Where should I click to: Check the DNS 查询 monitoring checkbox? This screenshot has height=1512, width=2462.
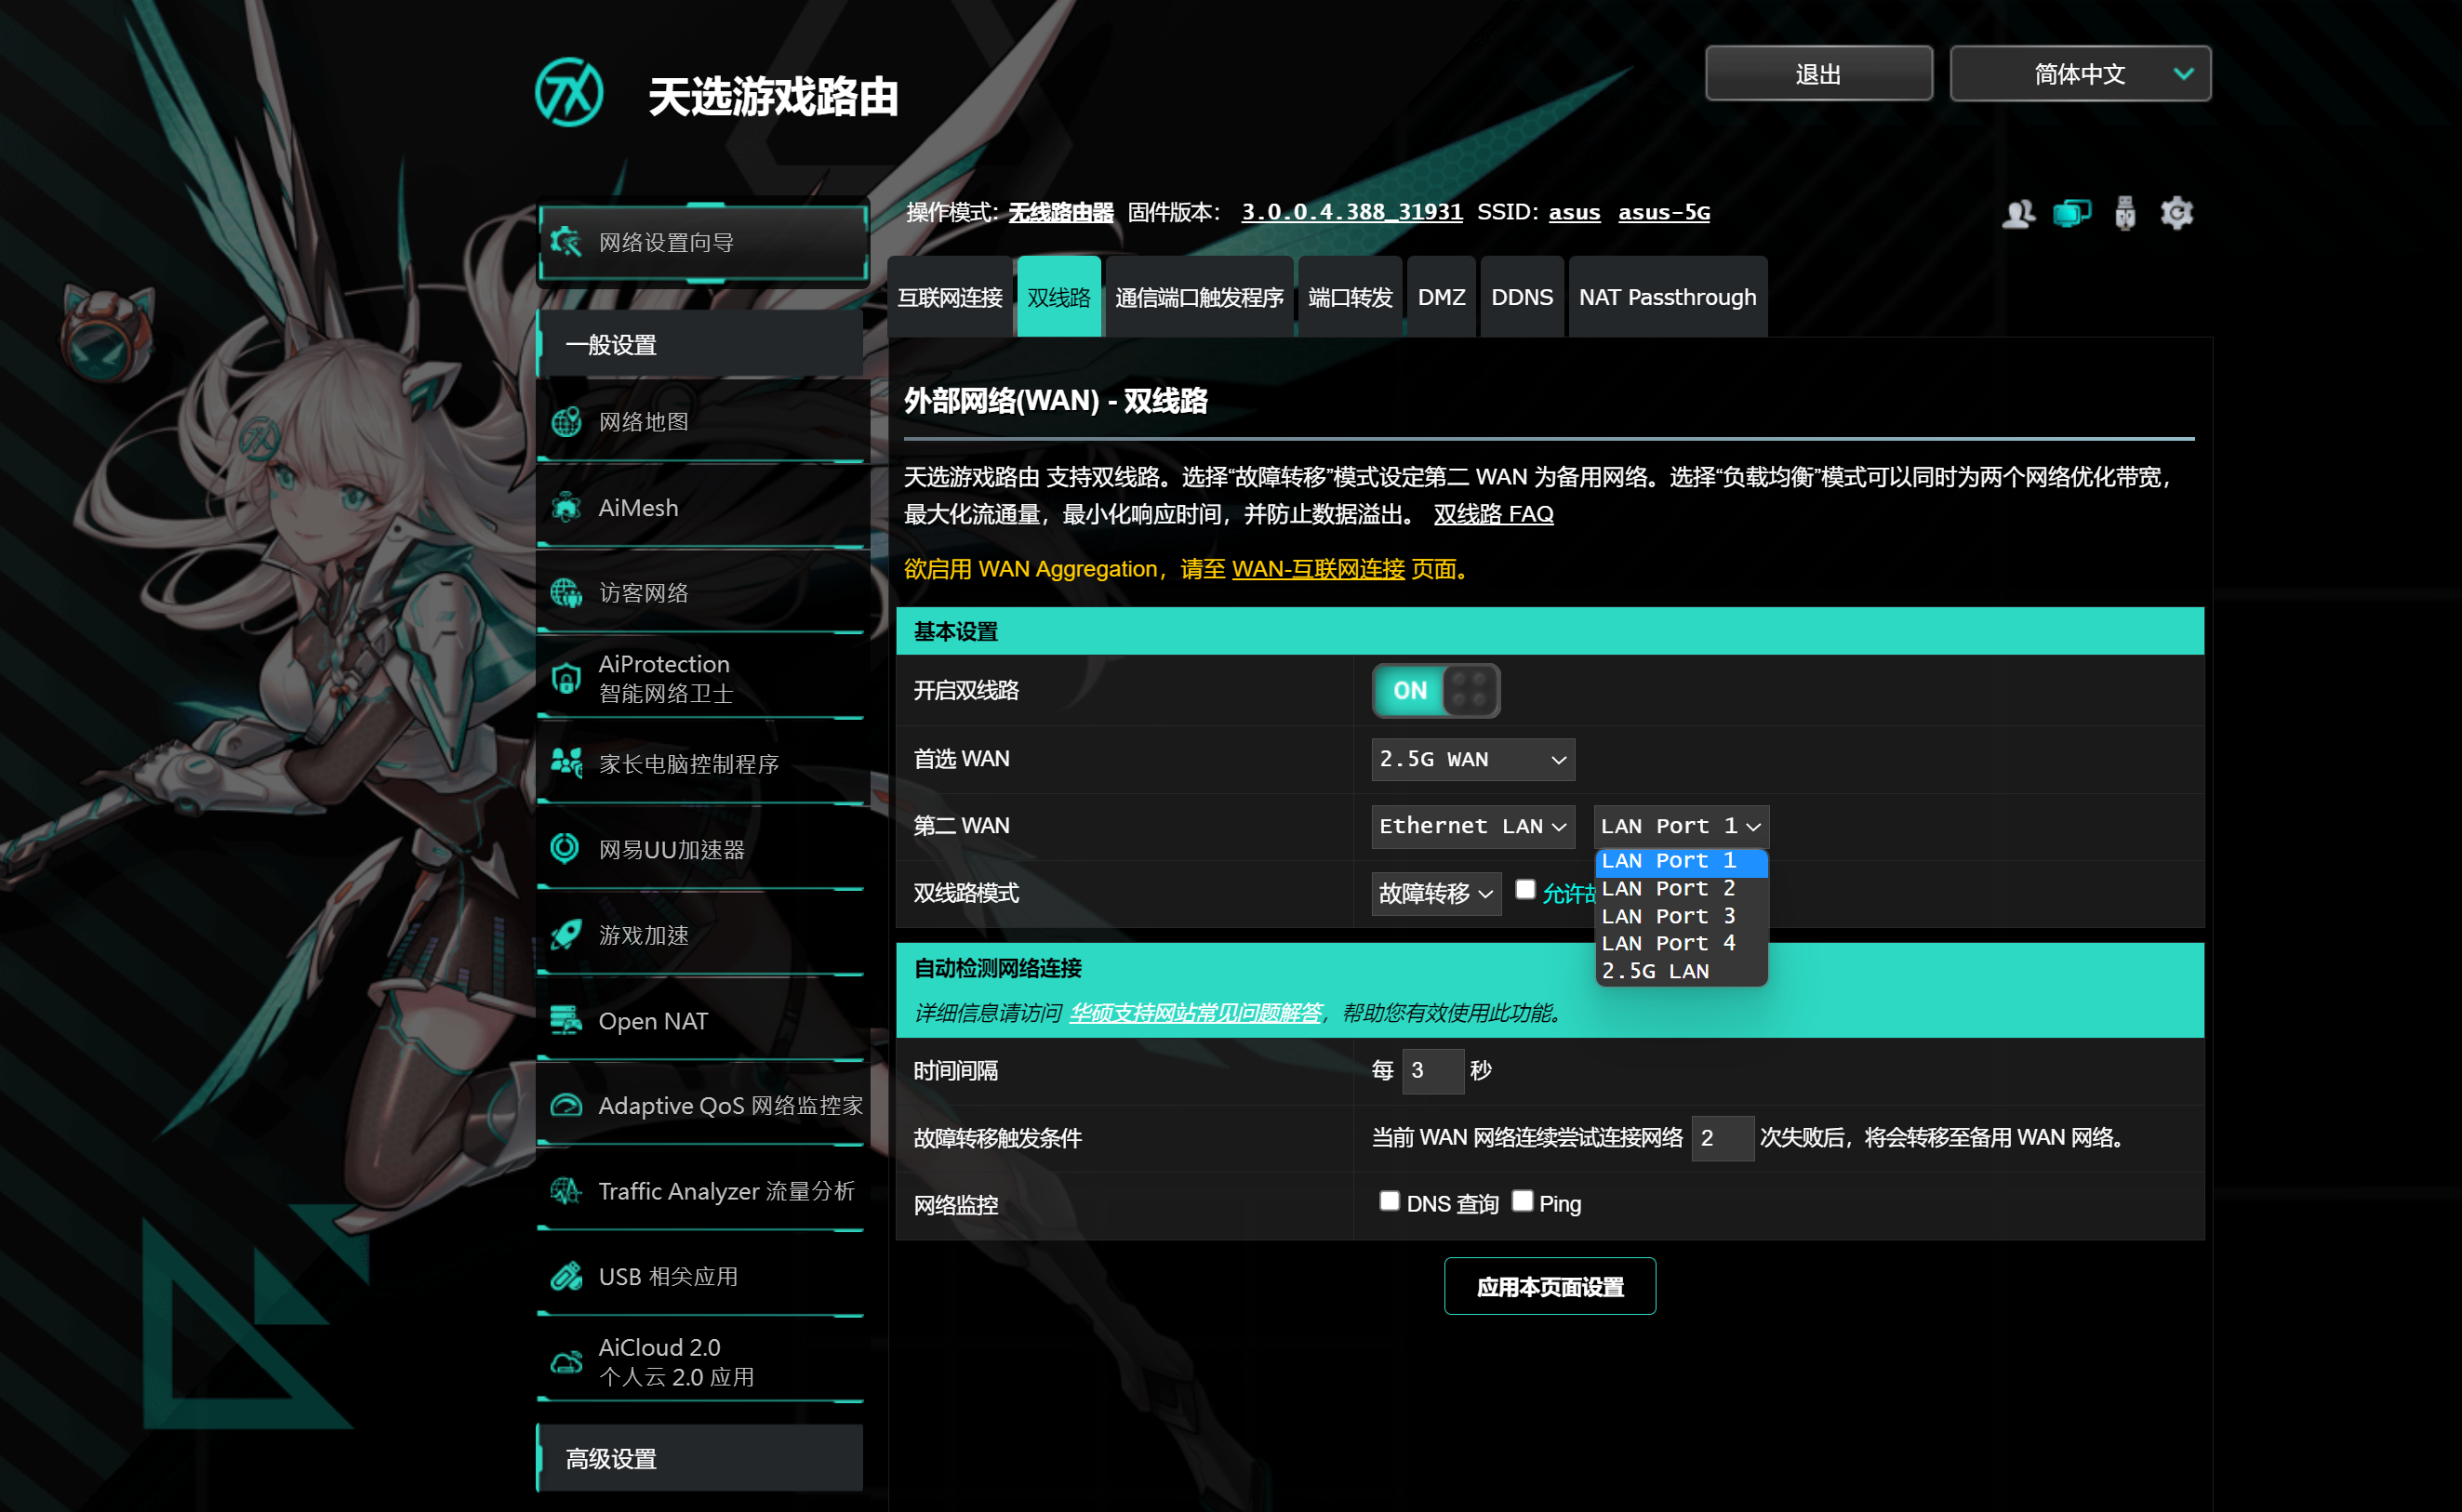[x=1388, y=1201]
